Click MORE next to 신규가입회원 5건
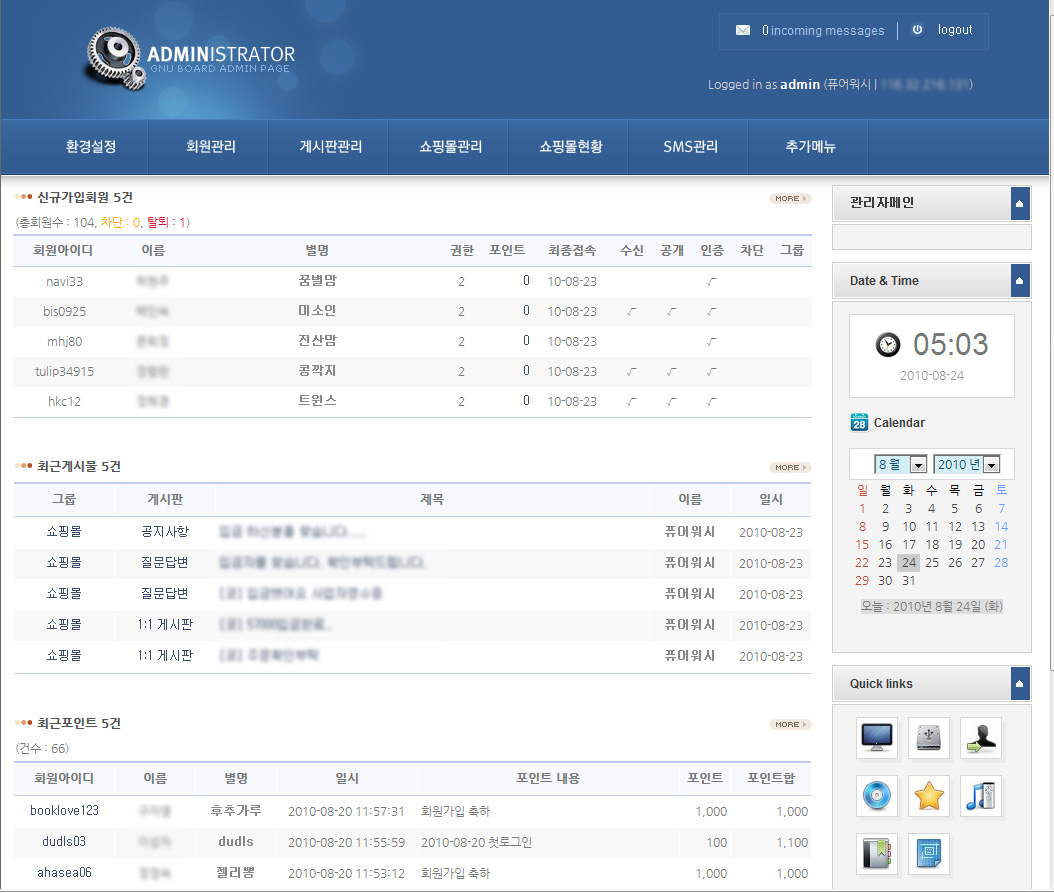 coord(790,198)
